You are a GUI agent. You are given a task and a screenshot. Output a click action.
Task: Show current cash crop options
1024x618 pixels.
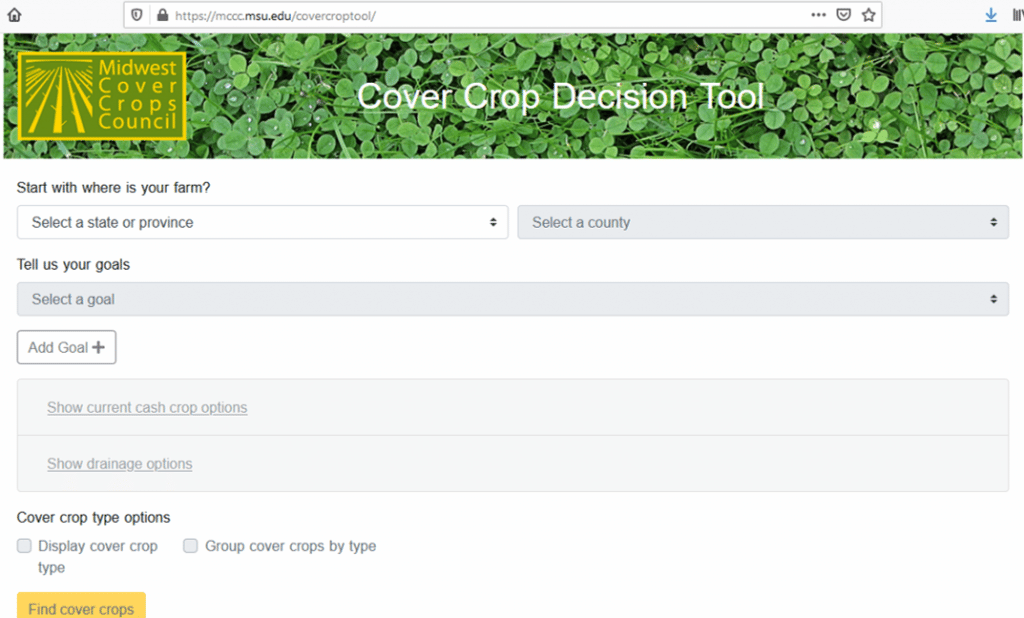[147, 408]
